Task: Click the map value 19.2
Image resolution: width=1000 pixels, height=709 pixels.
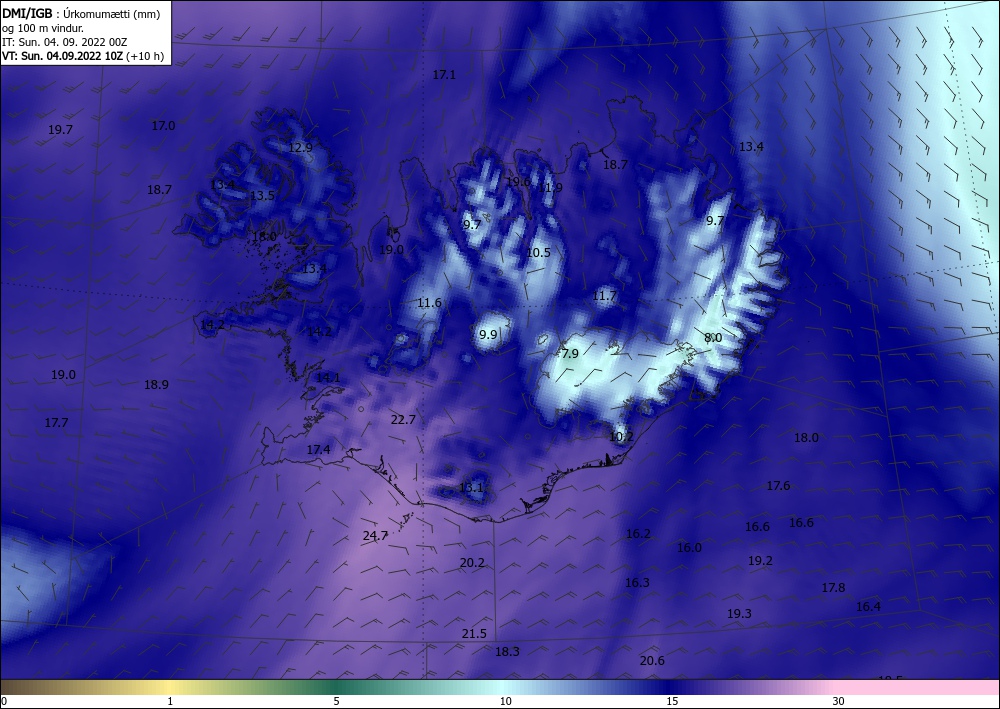Action: click(x=760, y=560)
